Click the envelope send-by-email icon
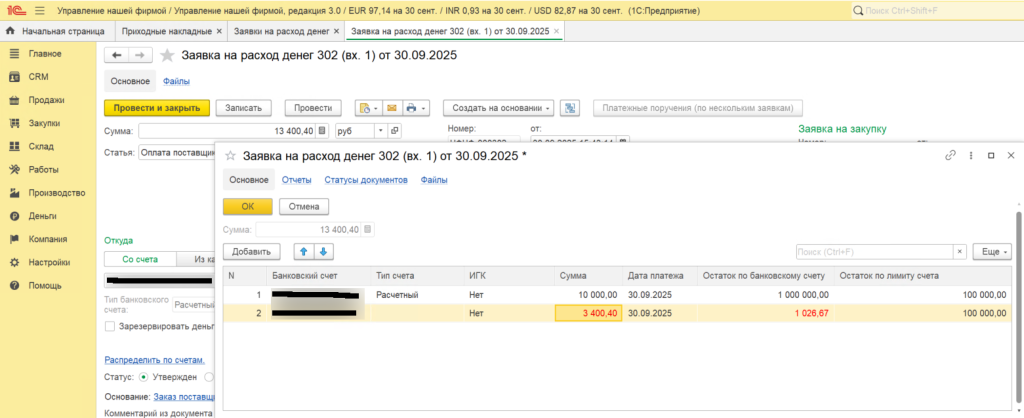 point(392,108)
